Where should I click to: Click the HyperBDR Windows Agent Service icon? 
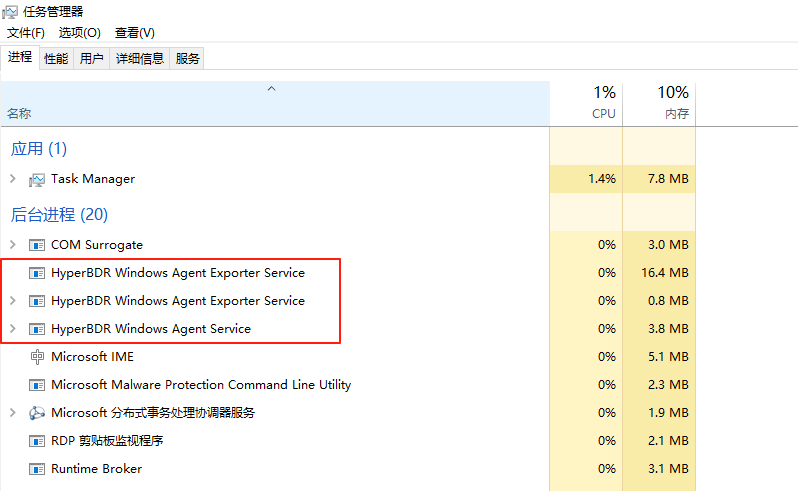pos(37,329)
